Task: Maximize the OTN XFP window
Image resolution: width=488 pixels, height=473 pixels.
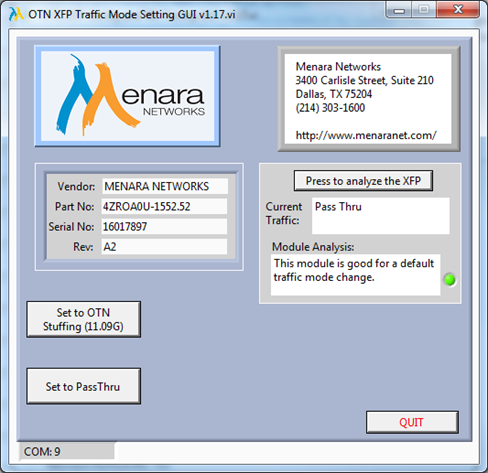Action: click(424, 10)
